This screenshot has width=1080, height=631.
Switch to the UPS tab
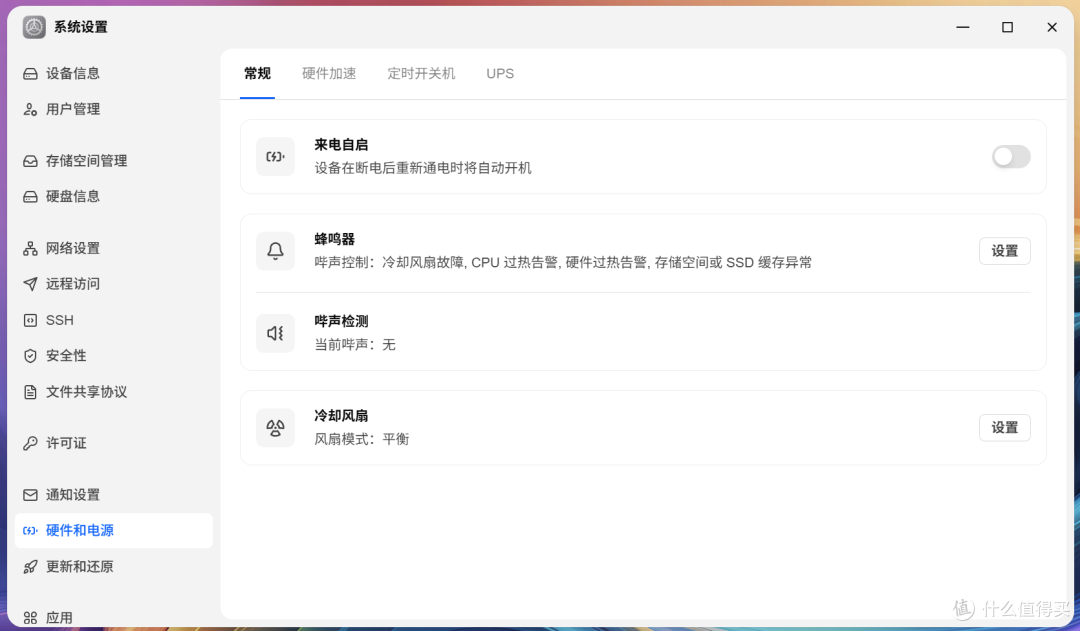tap(500, 74)
